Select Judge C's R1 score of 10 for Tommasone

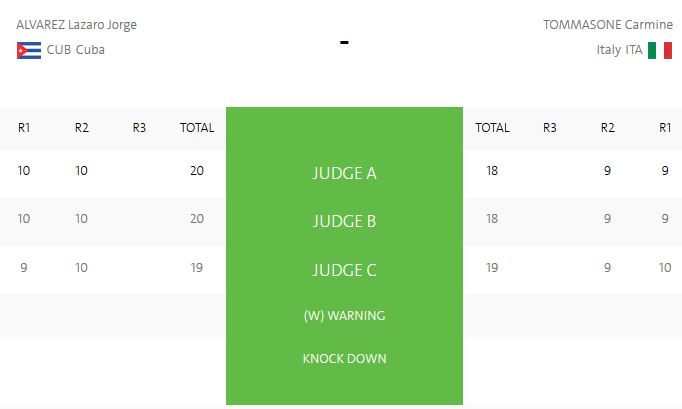click(665, 267)
